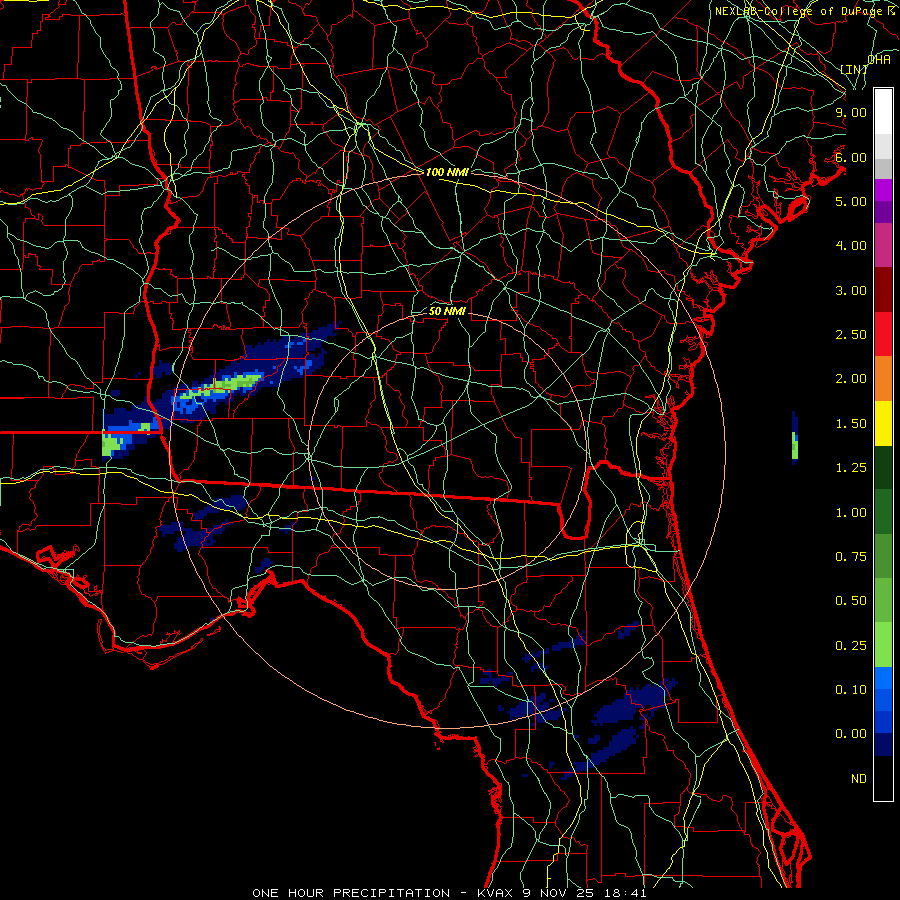Pick the yellow swatch beside 1.50

883,424
